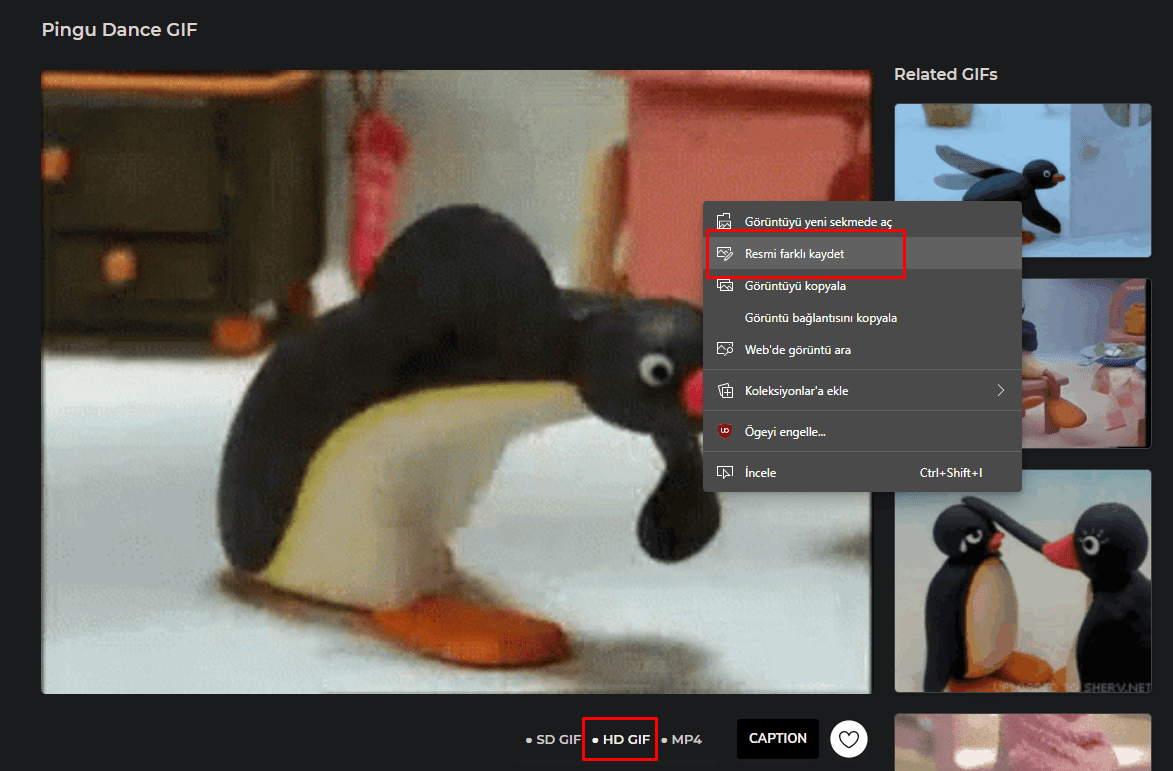
Task: Click the 'Pingu Dance GIF' title
Action: coord(120,30)
